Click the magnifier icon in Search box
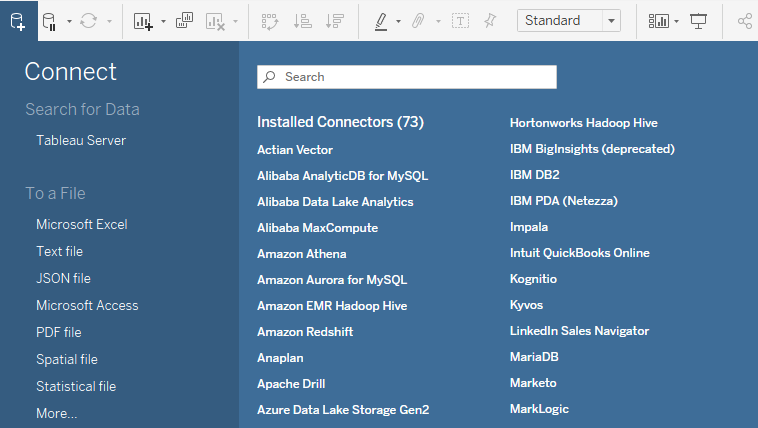 tap(269, 77)
